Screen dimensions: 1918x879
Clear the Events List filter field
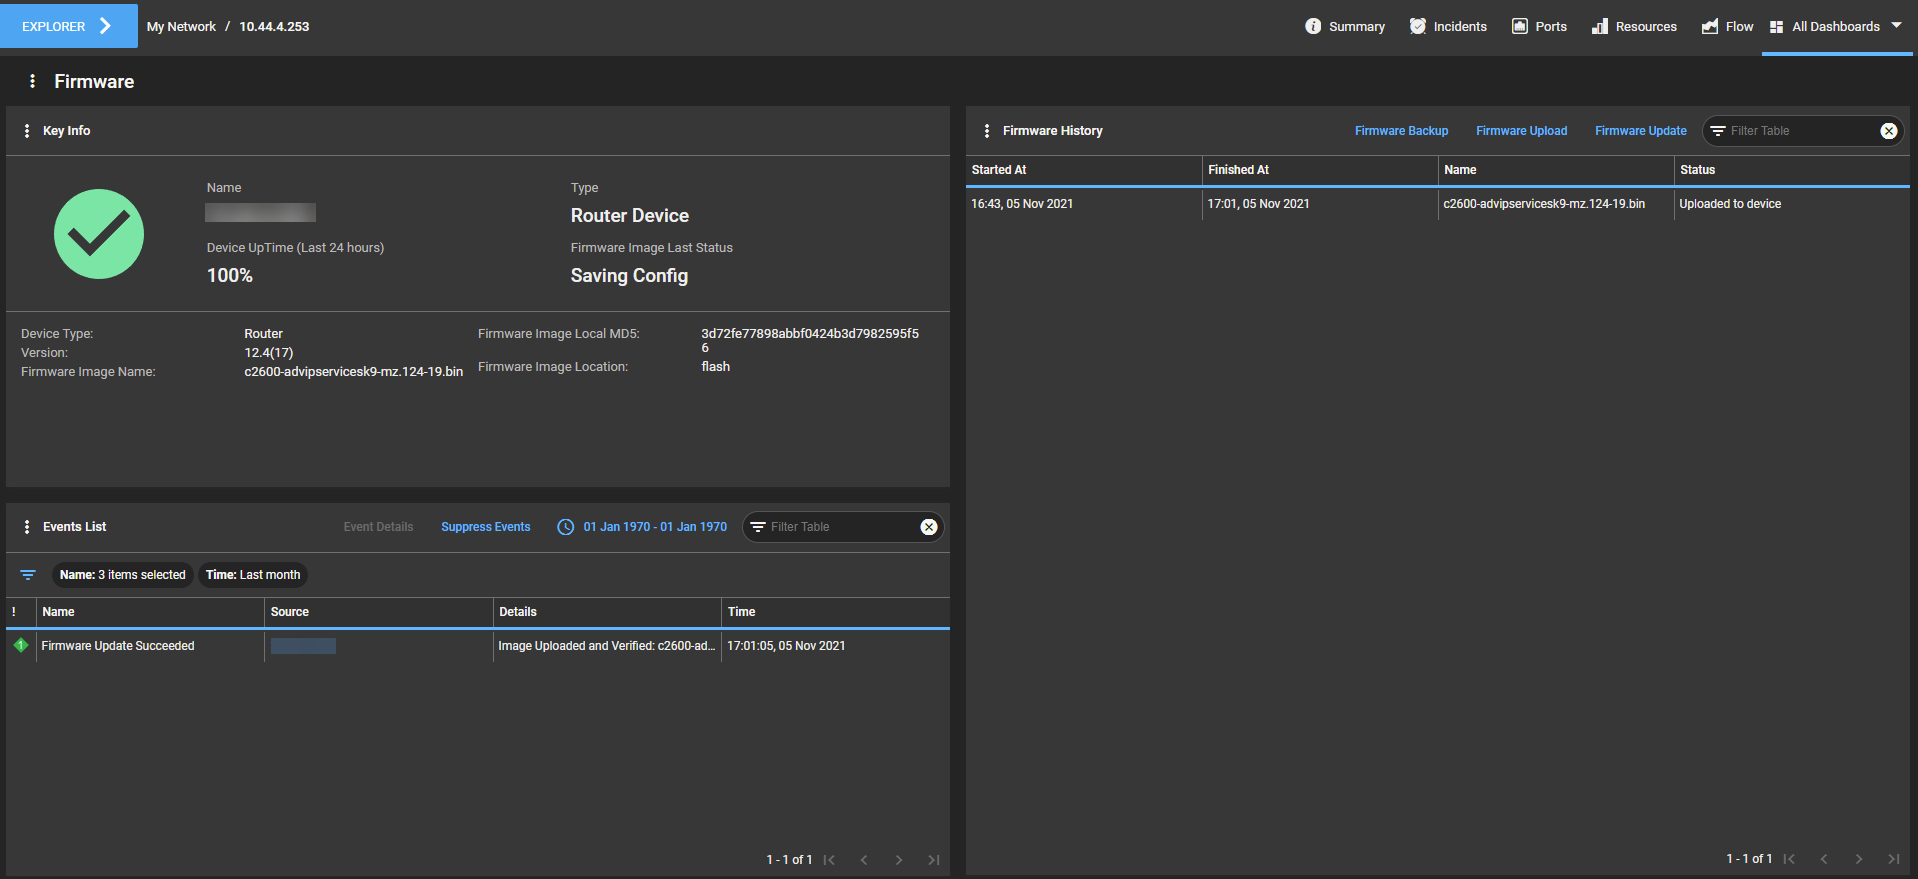click(x=929, y=527)
